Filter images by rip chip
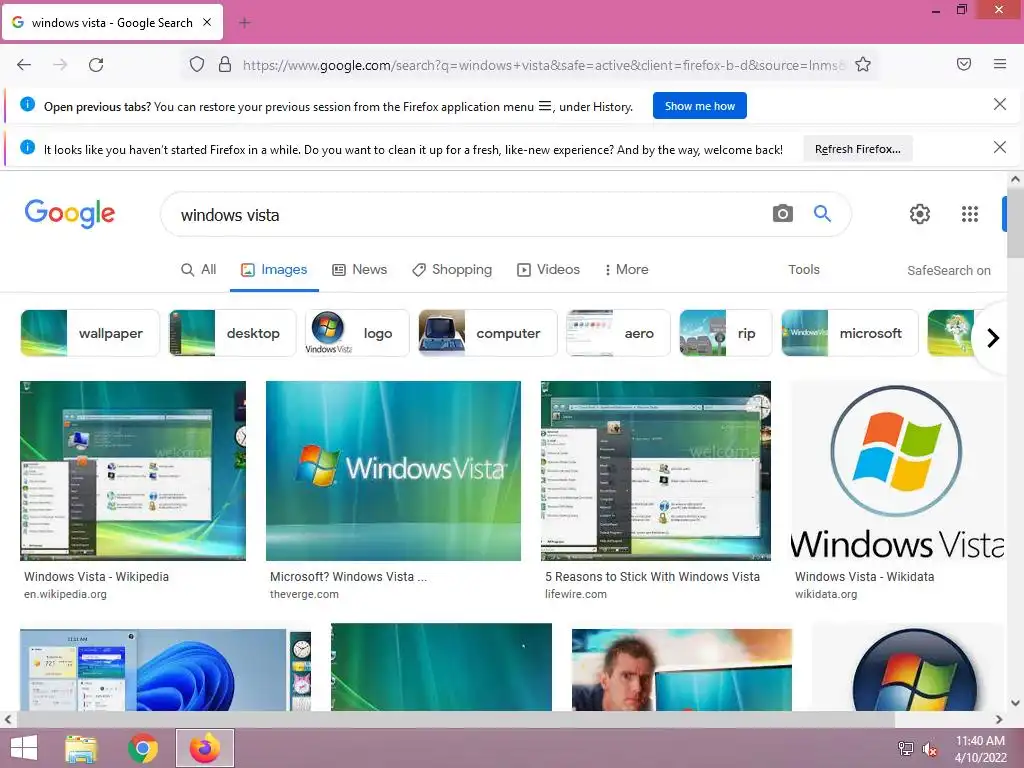Viewport: 1024px width, 768px height. [x=726, y=333]
